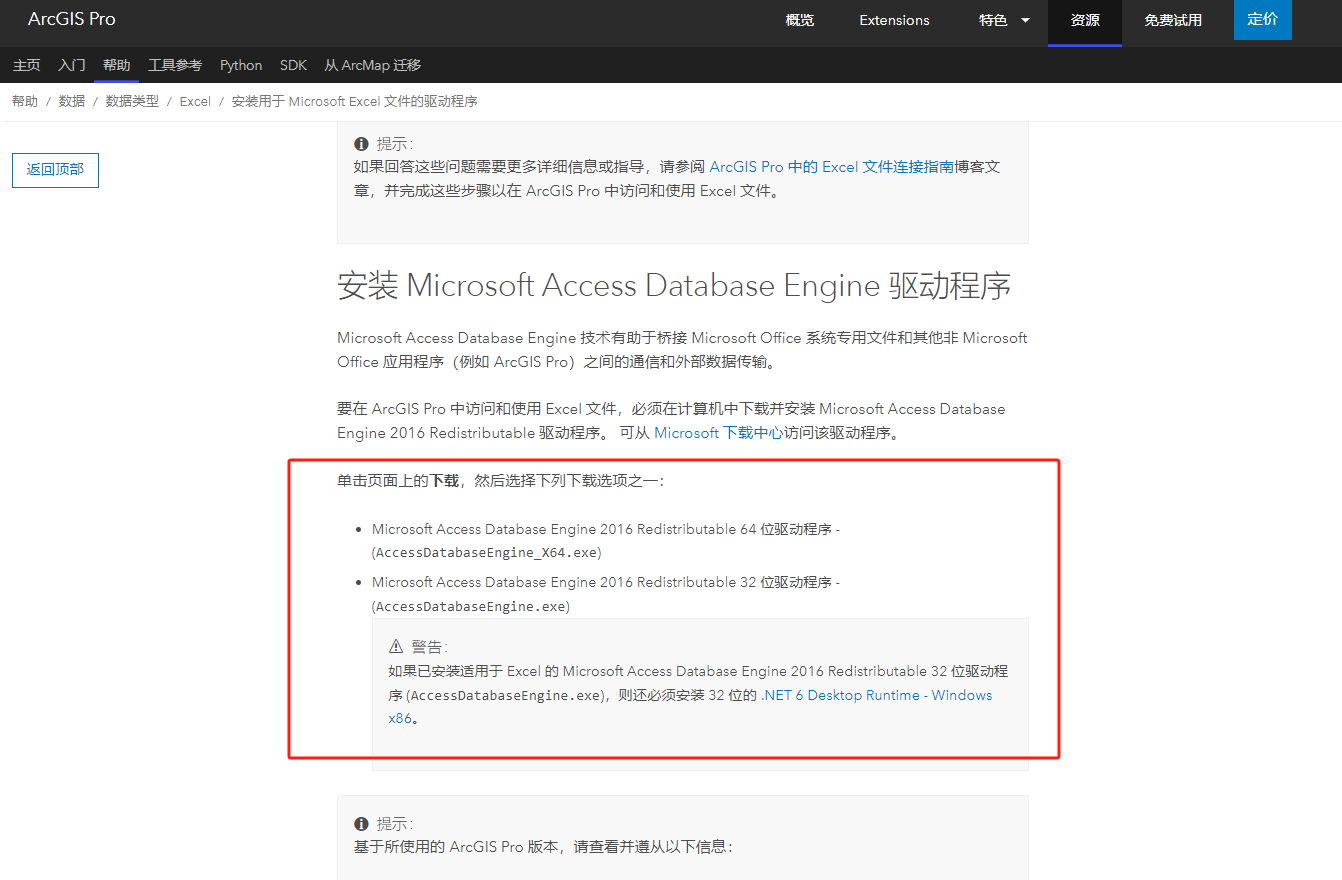Click the text AccessDatabaseEngine_X64.exe

coord(486,553)
